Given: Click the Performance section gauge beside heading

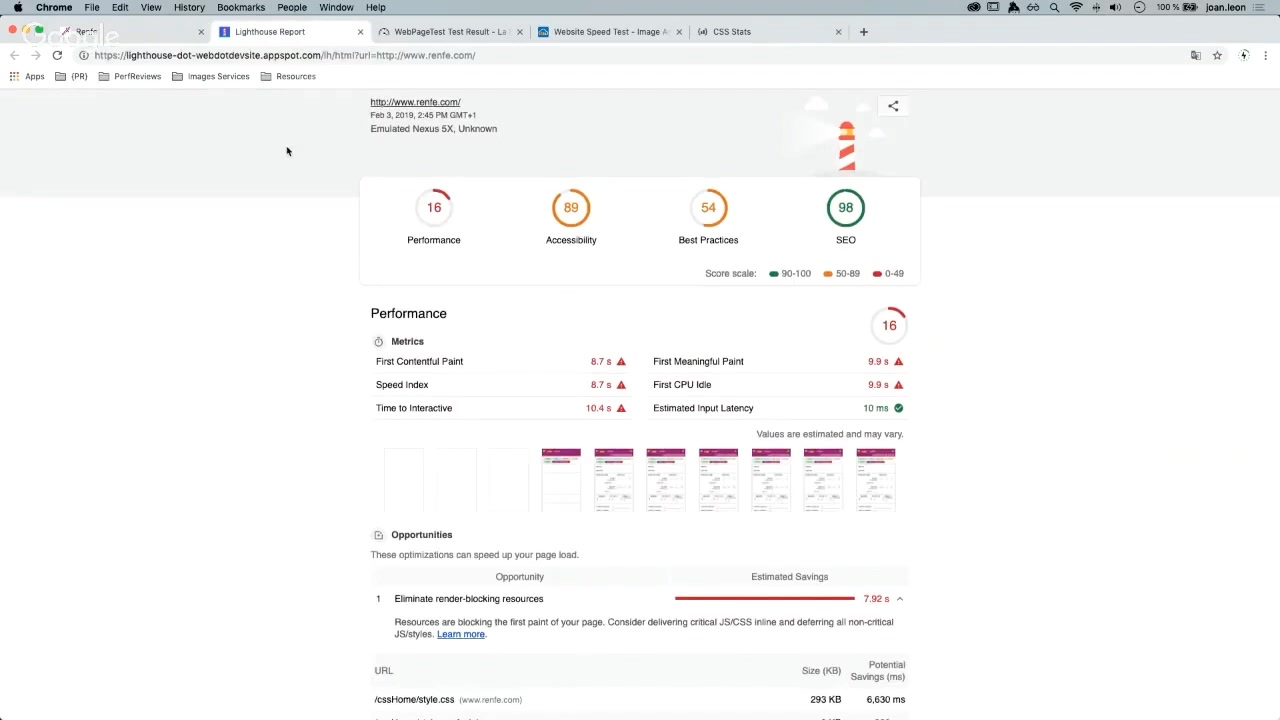Looking at the screenshot, I should click(x=889, y=326).
